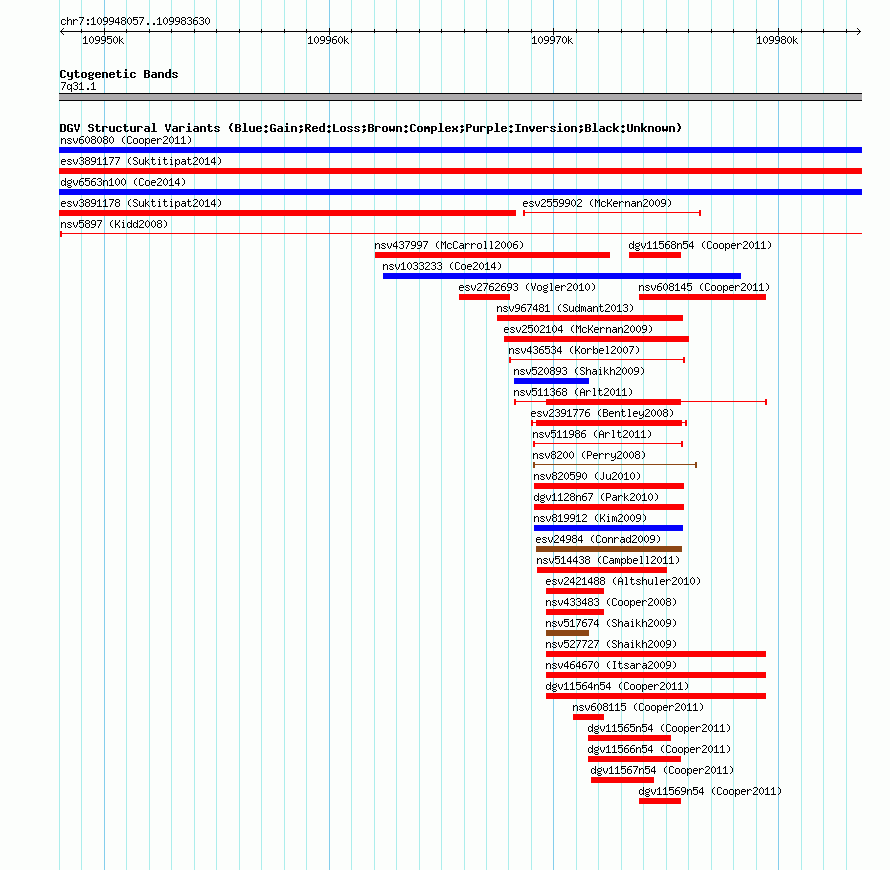Open dgv11566n54 (Cooper2011) label
The width and height of the screenshot is (890, 870).
pos(659,749)
